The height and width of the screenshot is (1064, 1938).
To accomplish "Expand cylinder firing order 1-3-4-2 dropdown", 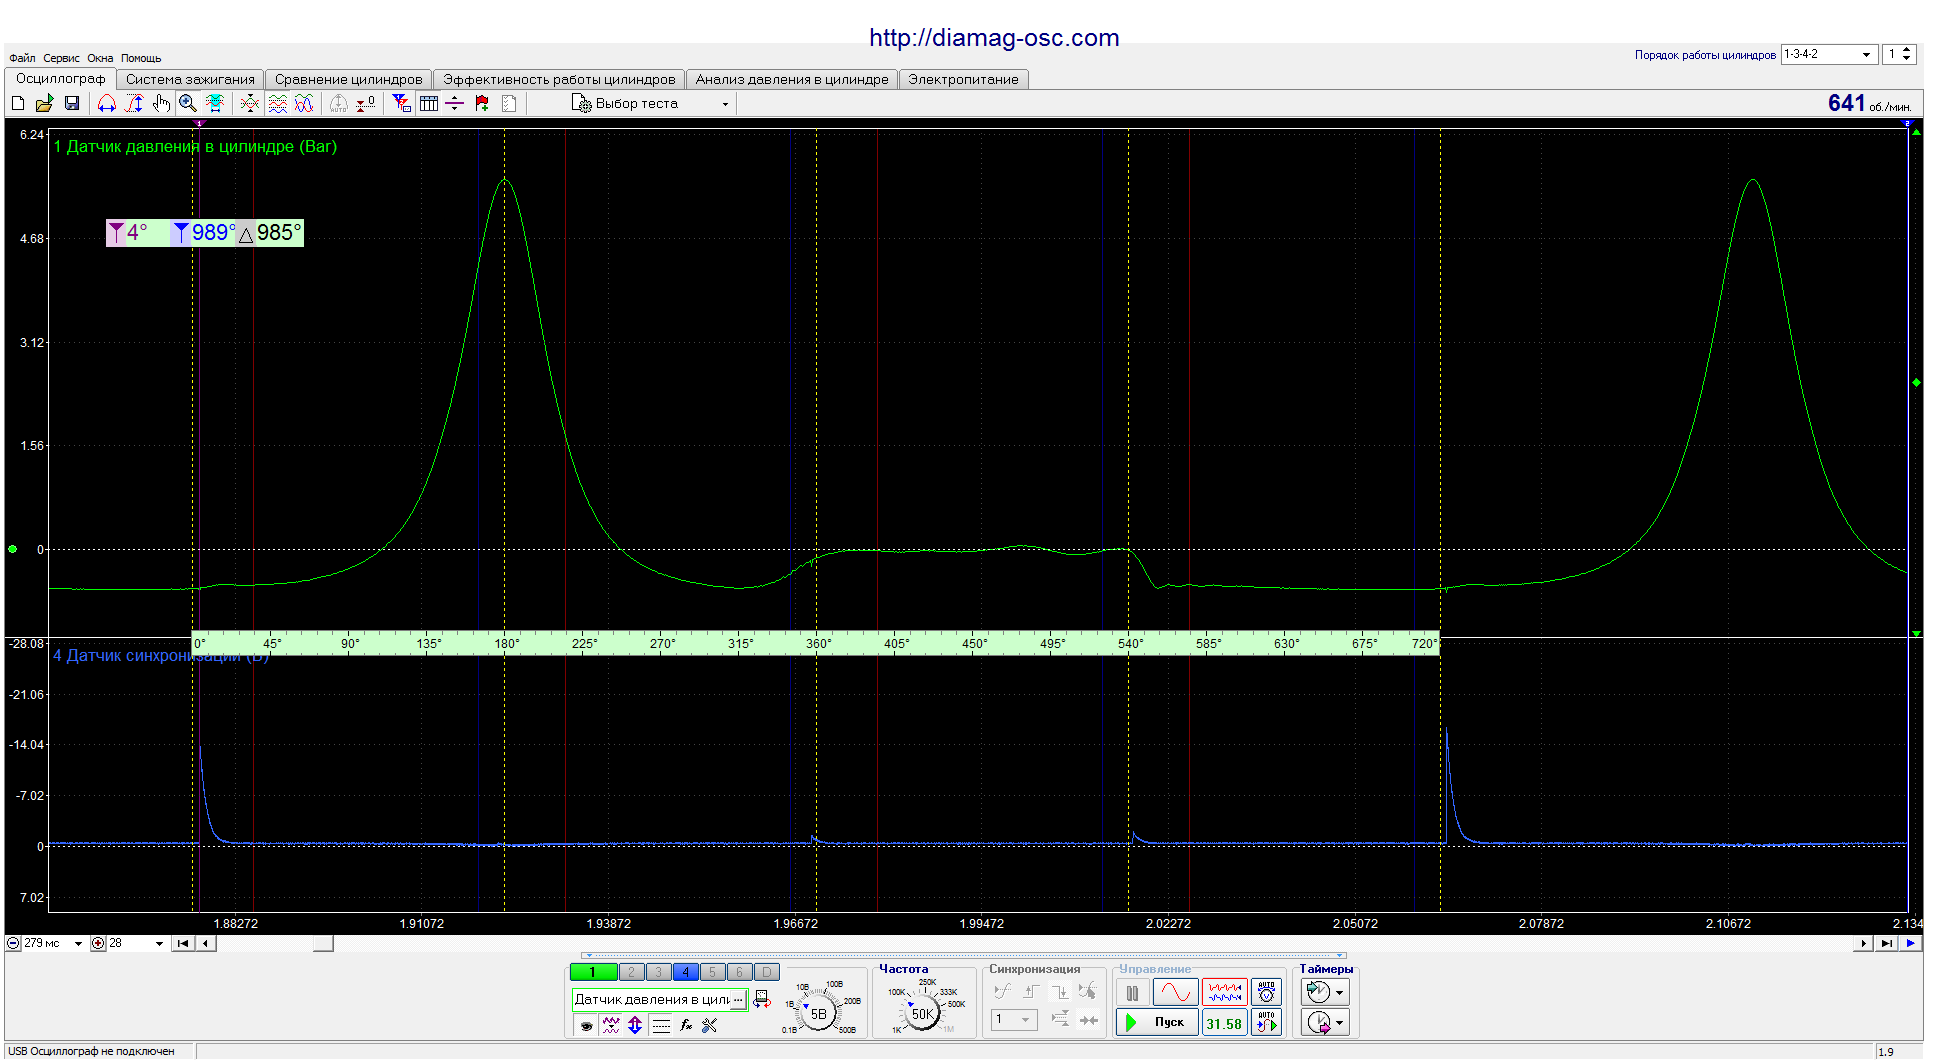I will 1829,54.
